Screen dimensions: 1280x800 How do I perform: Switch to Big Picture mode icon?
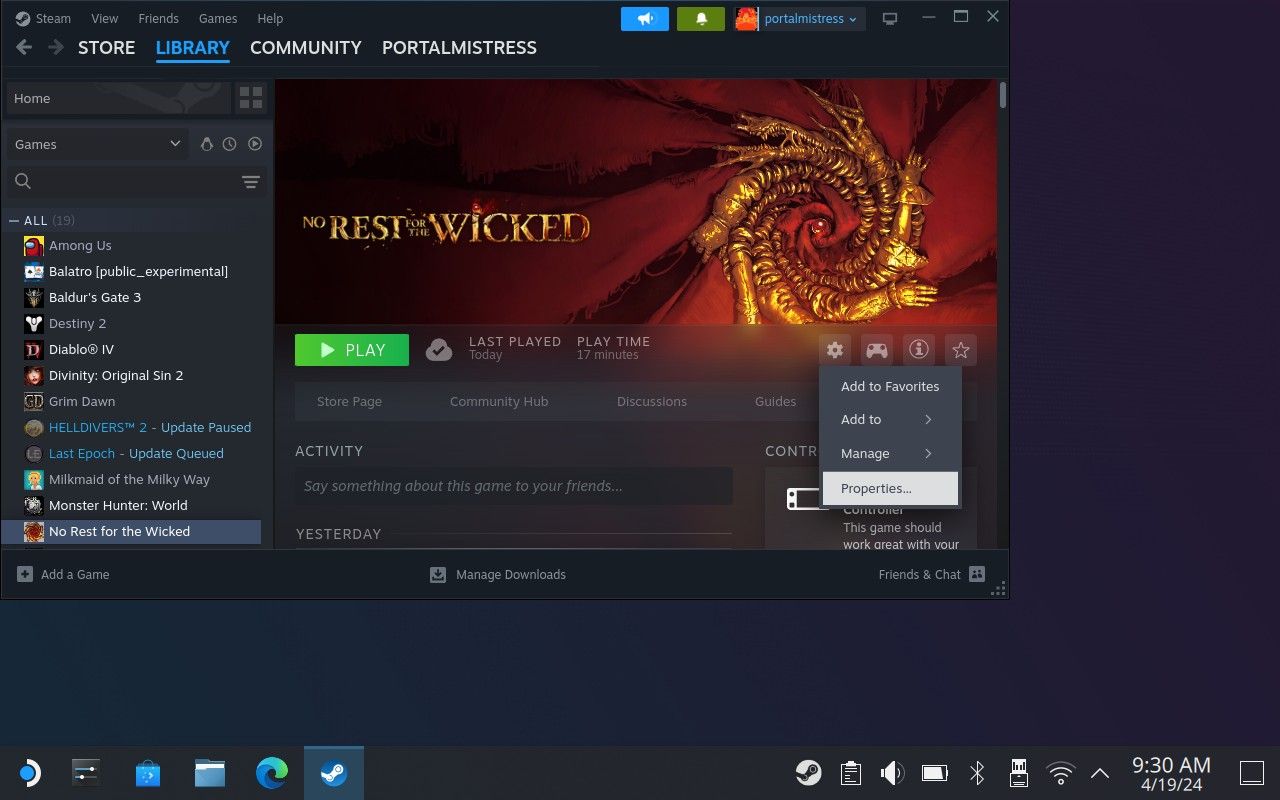tap(889, 19)
